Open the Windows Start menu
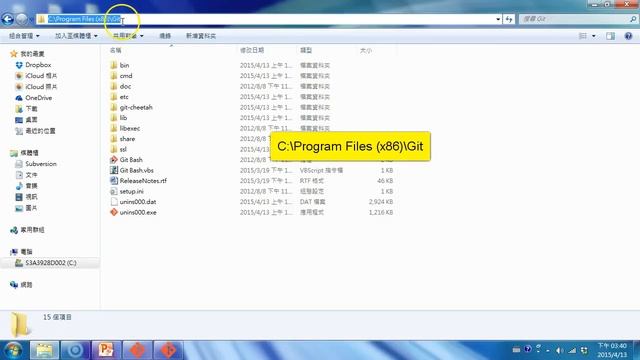 coord(13,350)
